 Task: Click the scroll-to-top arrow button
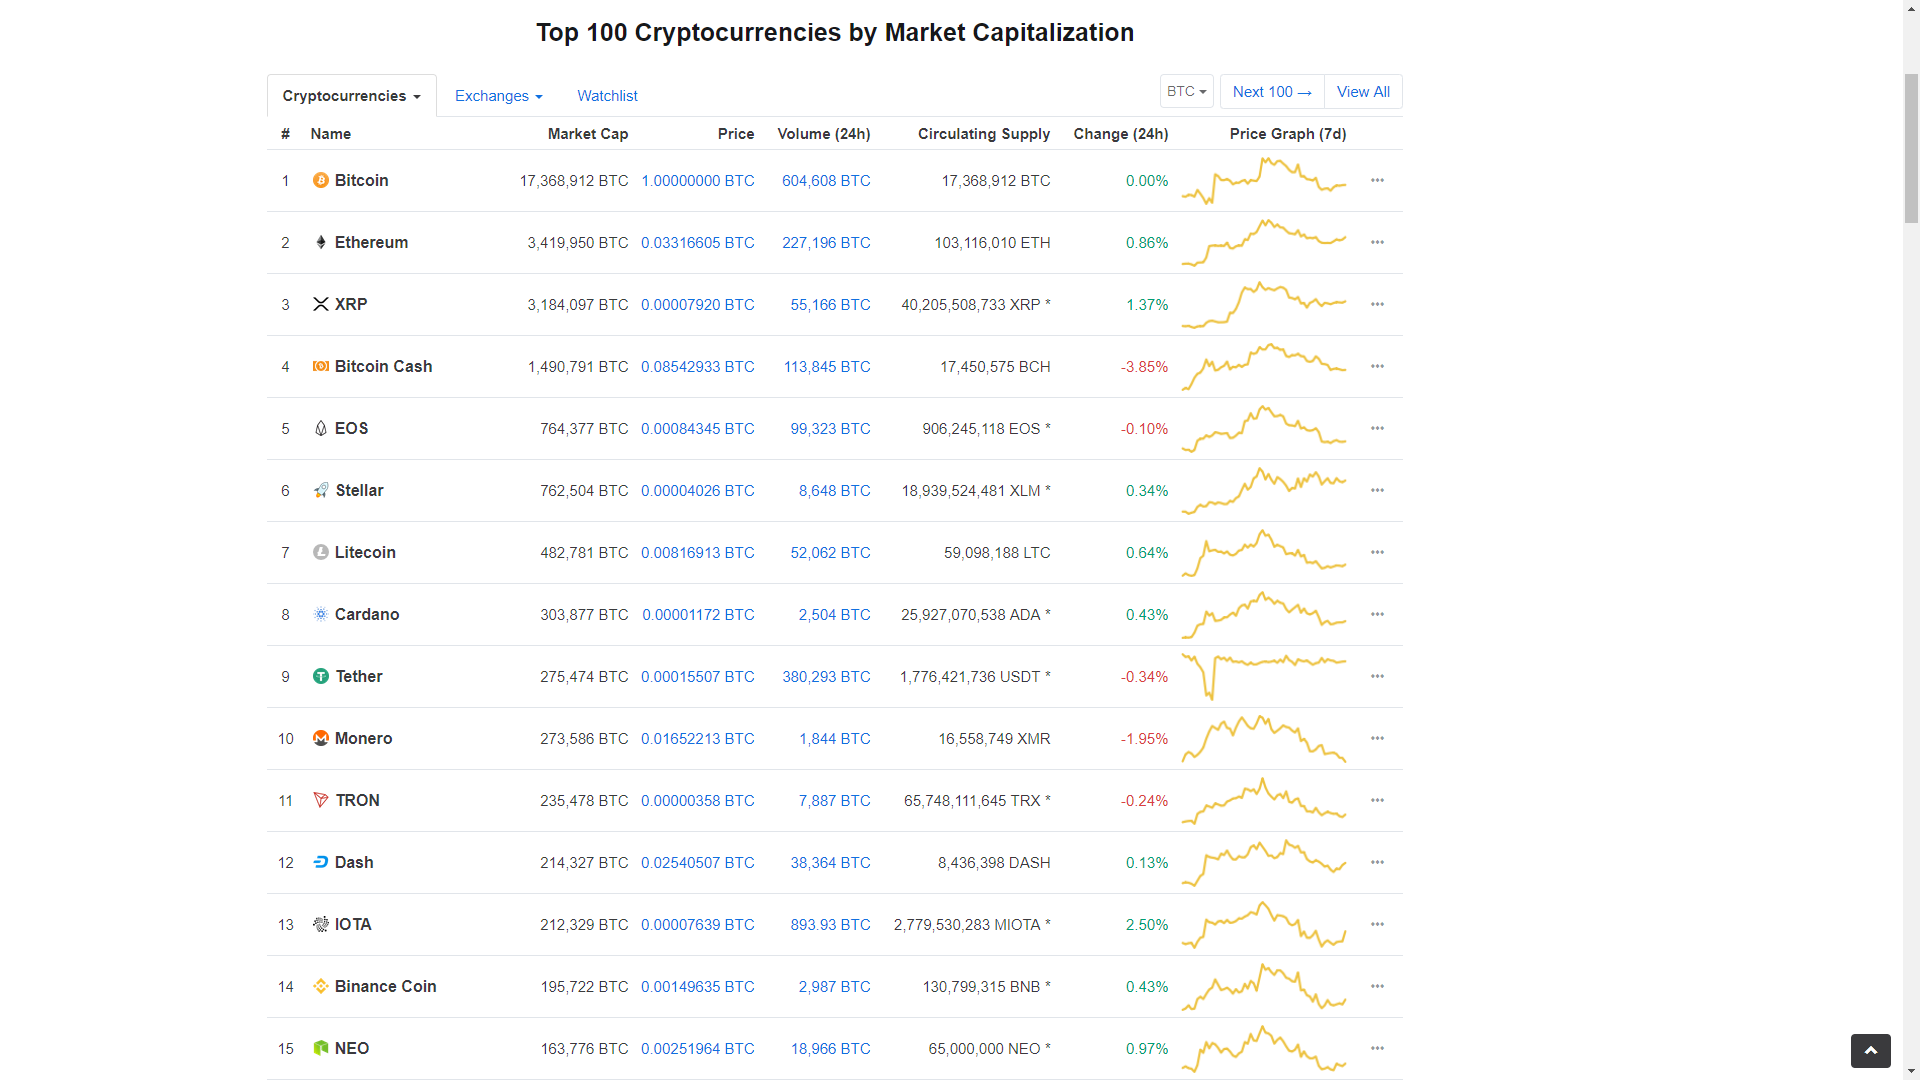pyautogui.click(x=1870, y=1051)
